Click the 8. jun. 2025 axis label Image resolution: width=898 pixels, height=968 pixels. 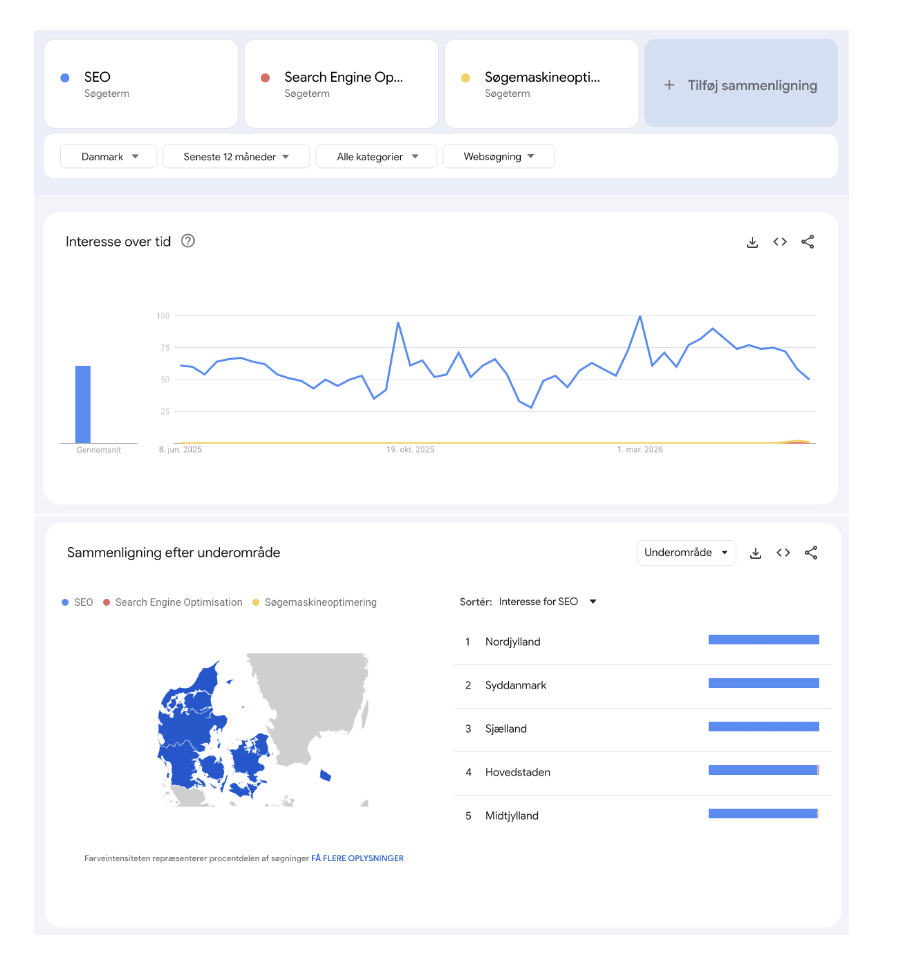pos(180,449)
